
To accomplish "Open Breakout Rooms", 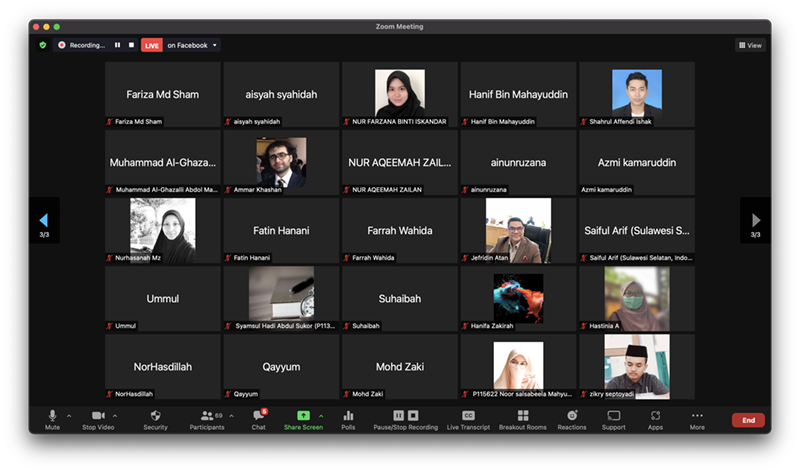I will click(x=523, y=419).
